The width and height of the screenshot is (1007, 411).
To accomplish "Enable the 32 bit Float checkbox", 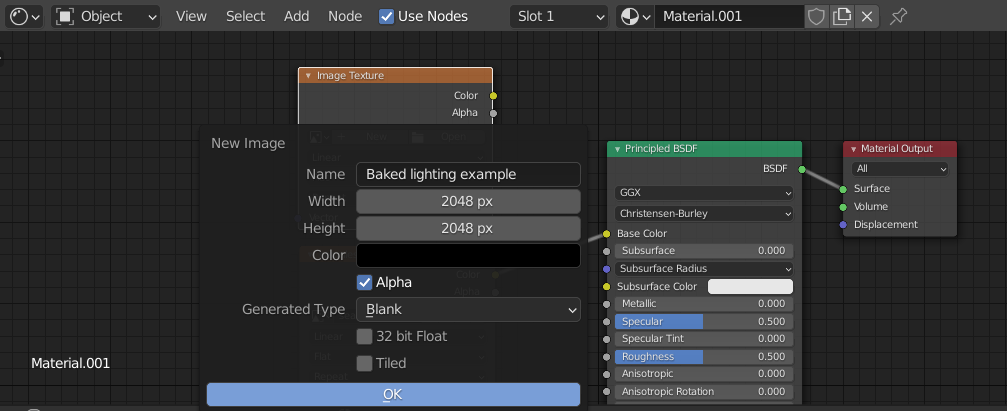I will (365, 337).
